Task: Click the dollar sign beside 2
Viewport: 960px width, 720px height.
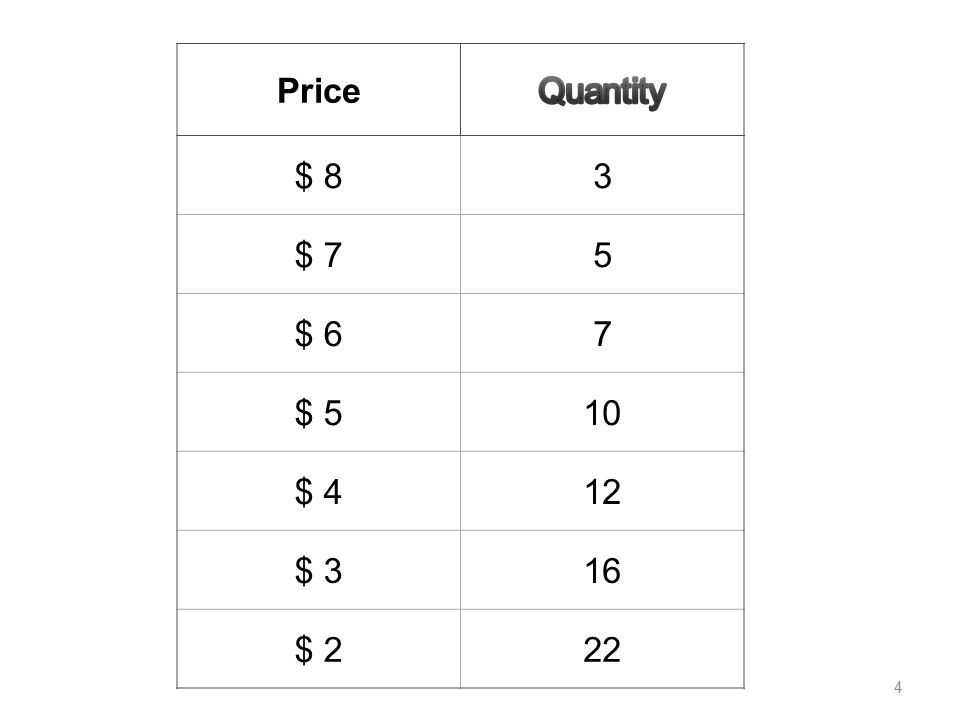Action: tap(304, 650)
